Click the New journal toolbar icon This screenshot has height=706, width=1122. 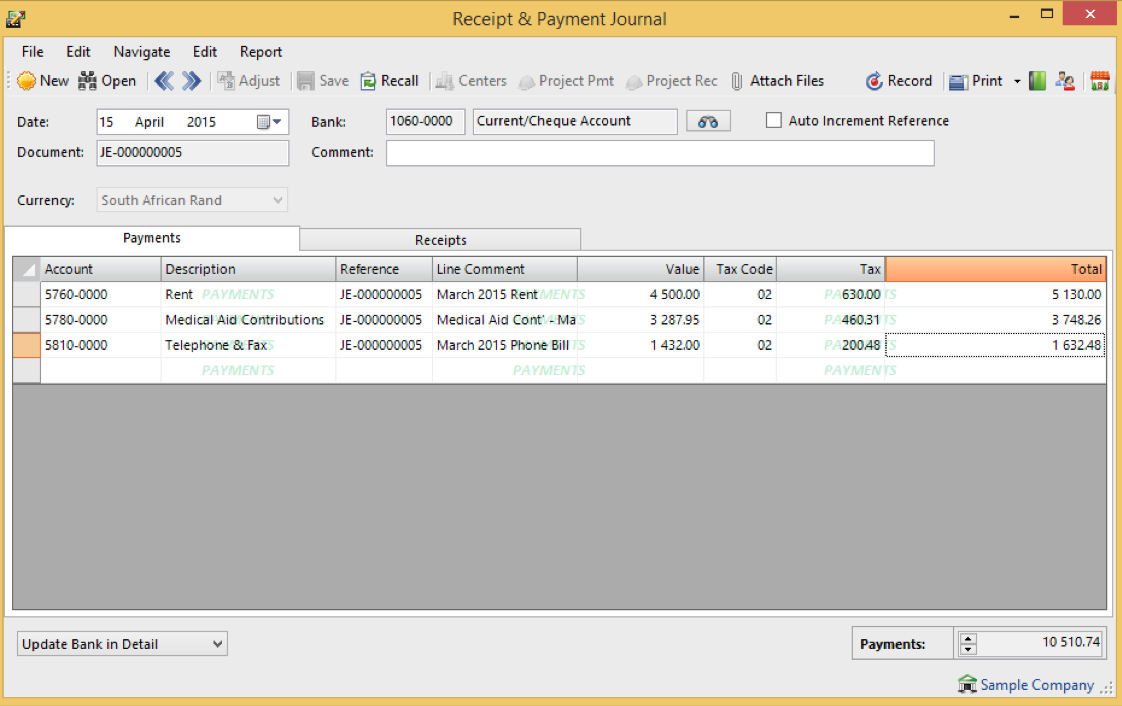pos(42,81)
